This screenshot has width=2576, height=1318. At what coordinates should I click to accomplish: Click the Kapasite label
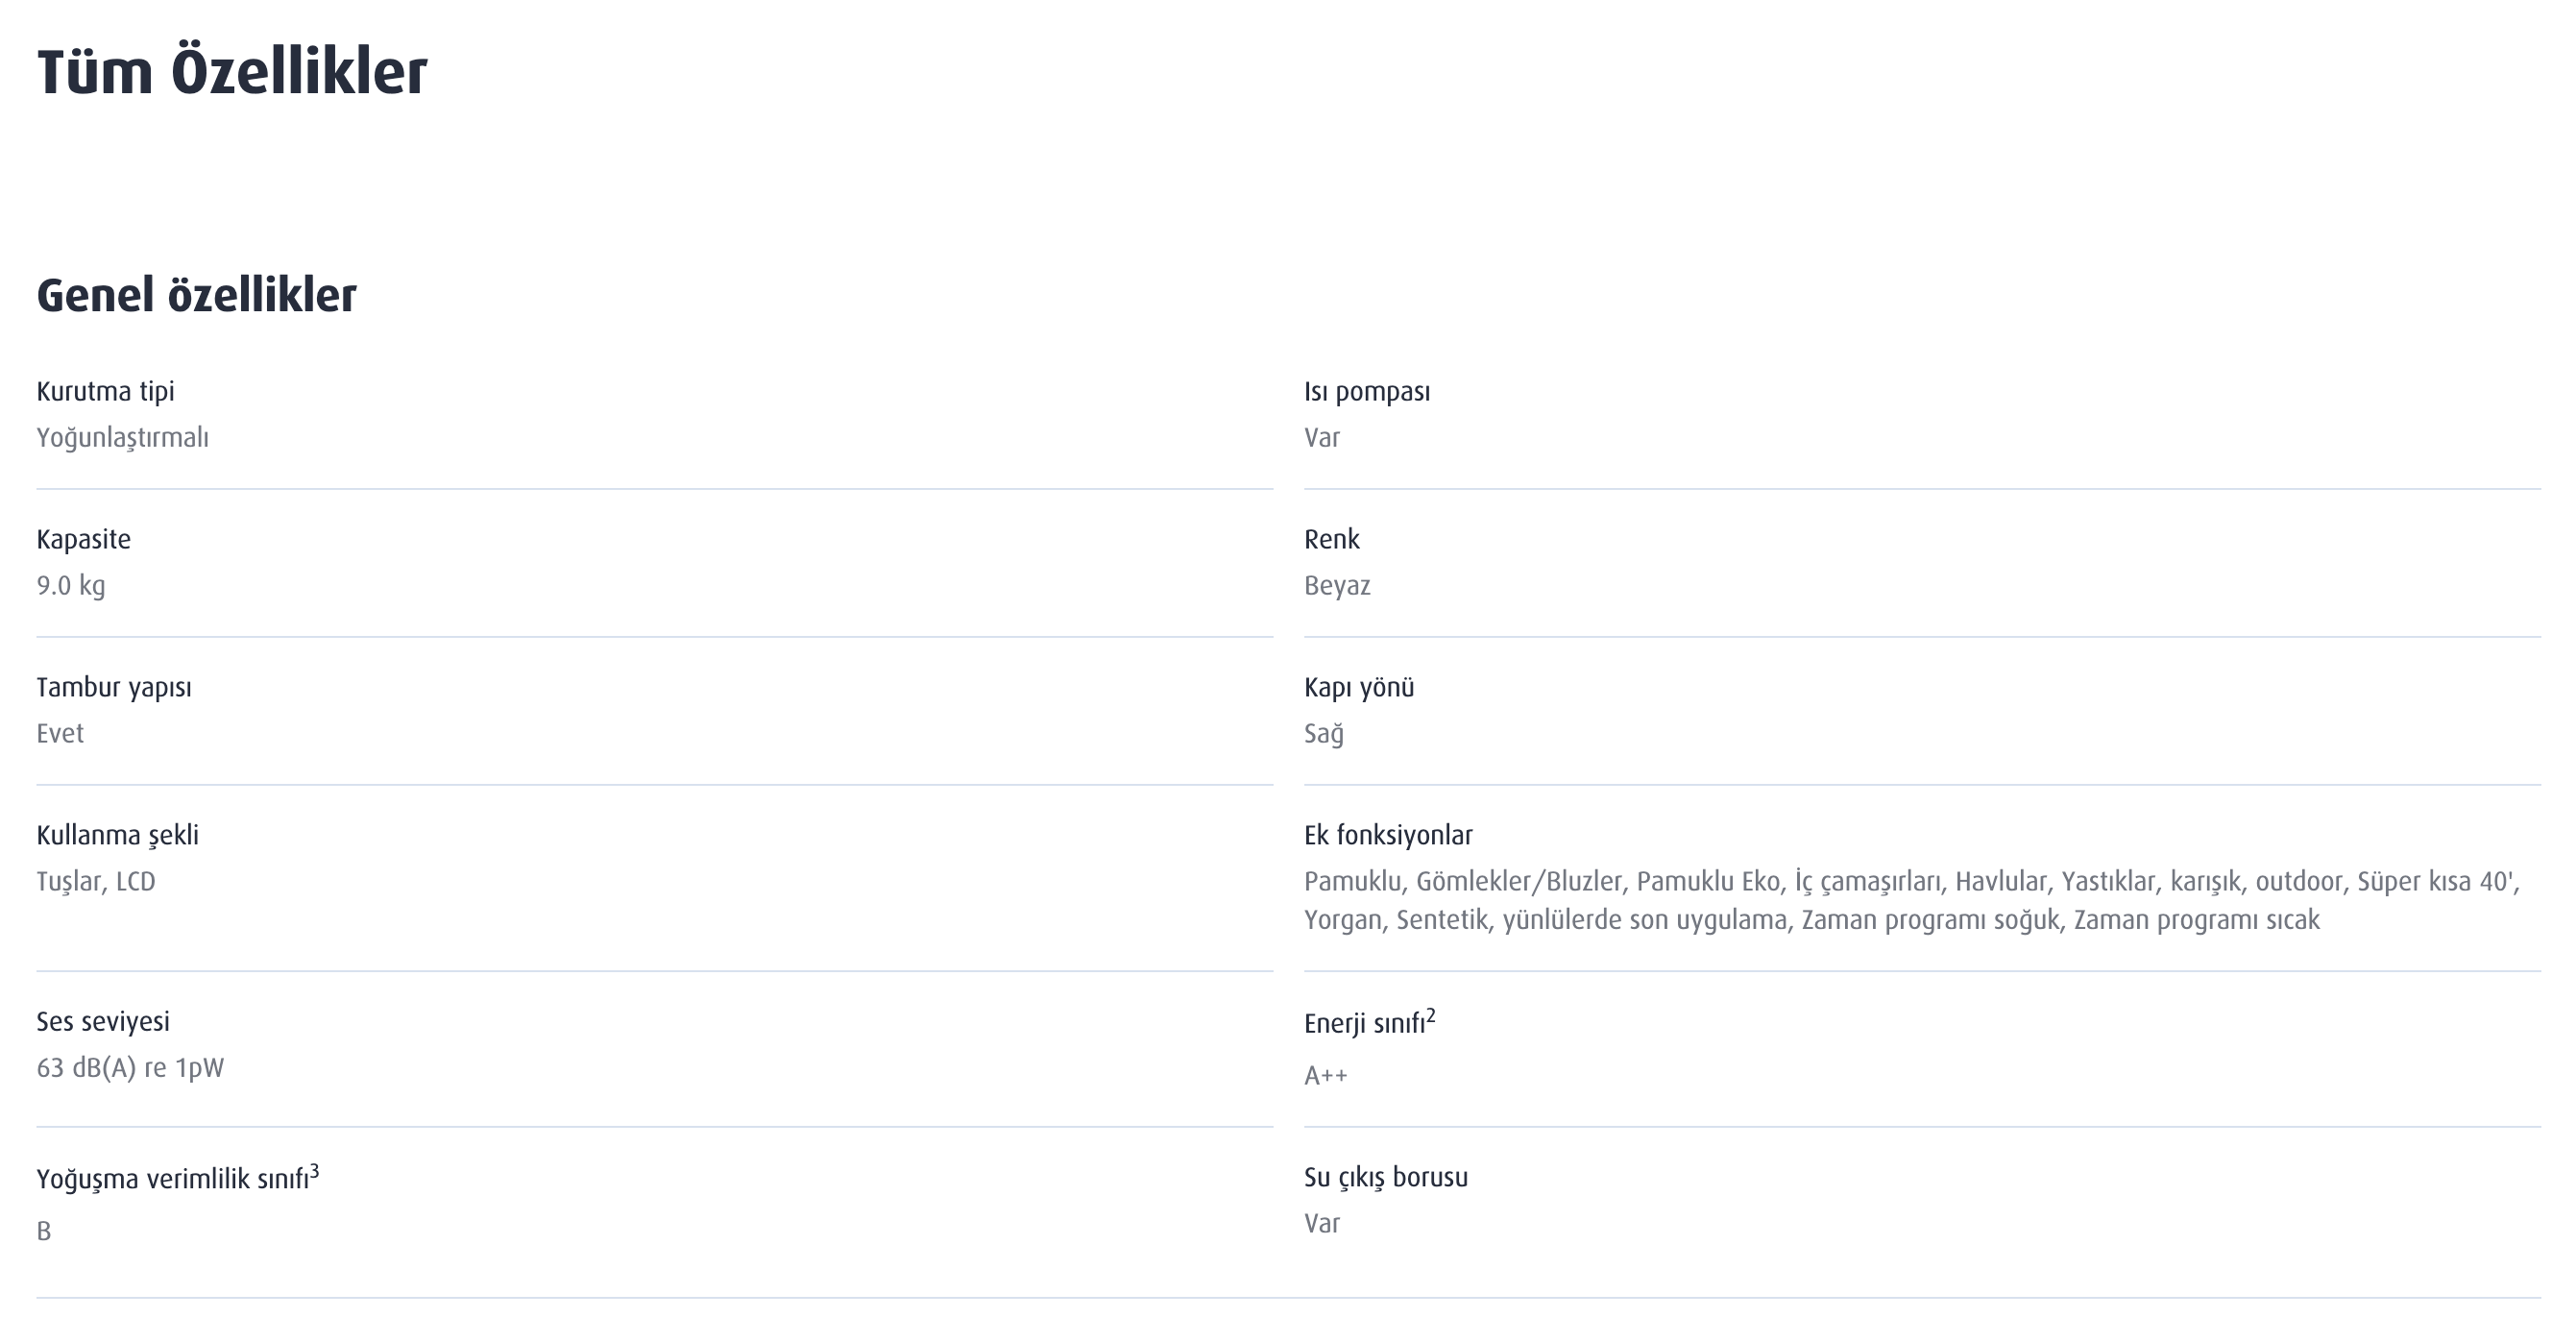click(x=84, y=540)
